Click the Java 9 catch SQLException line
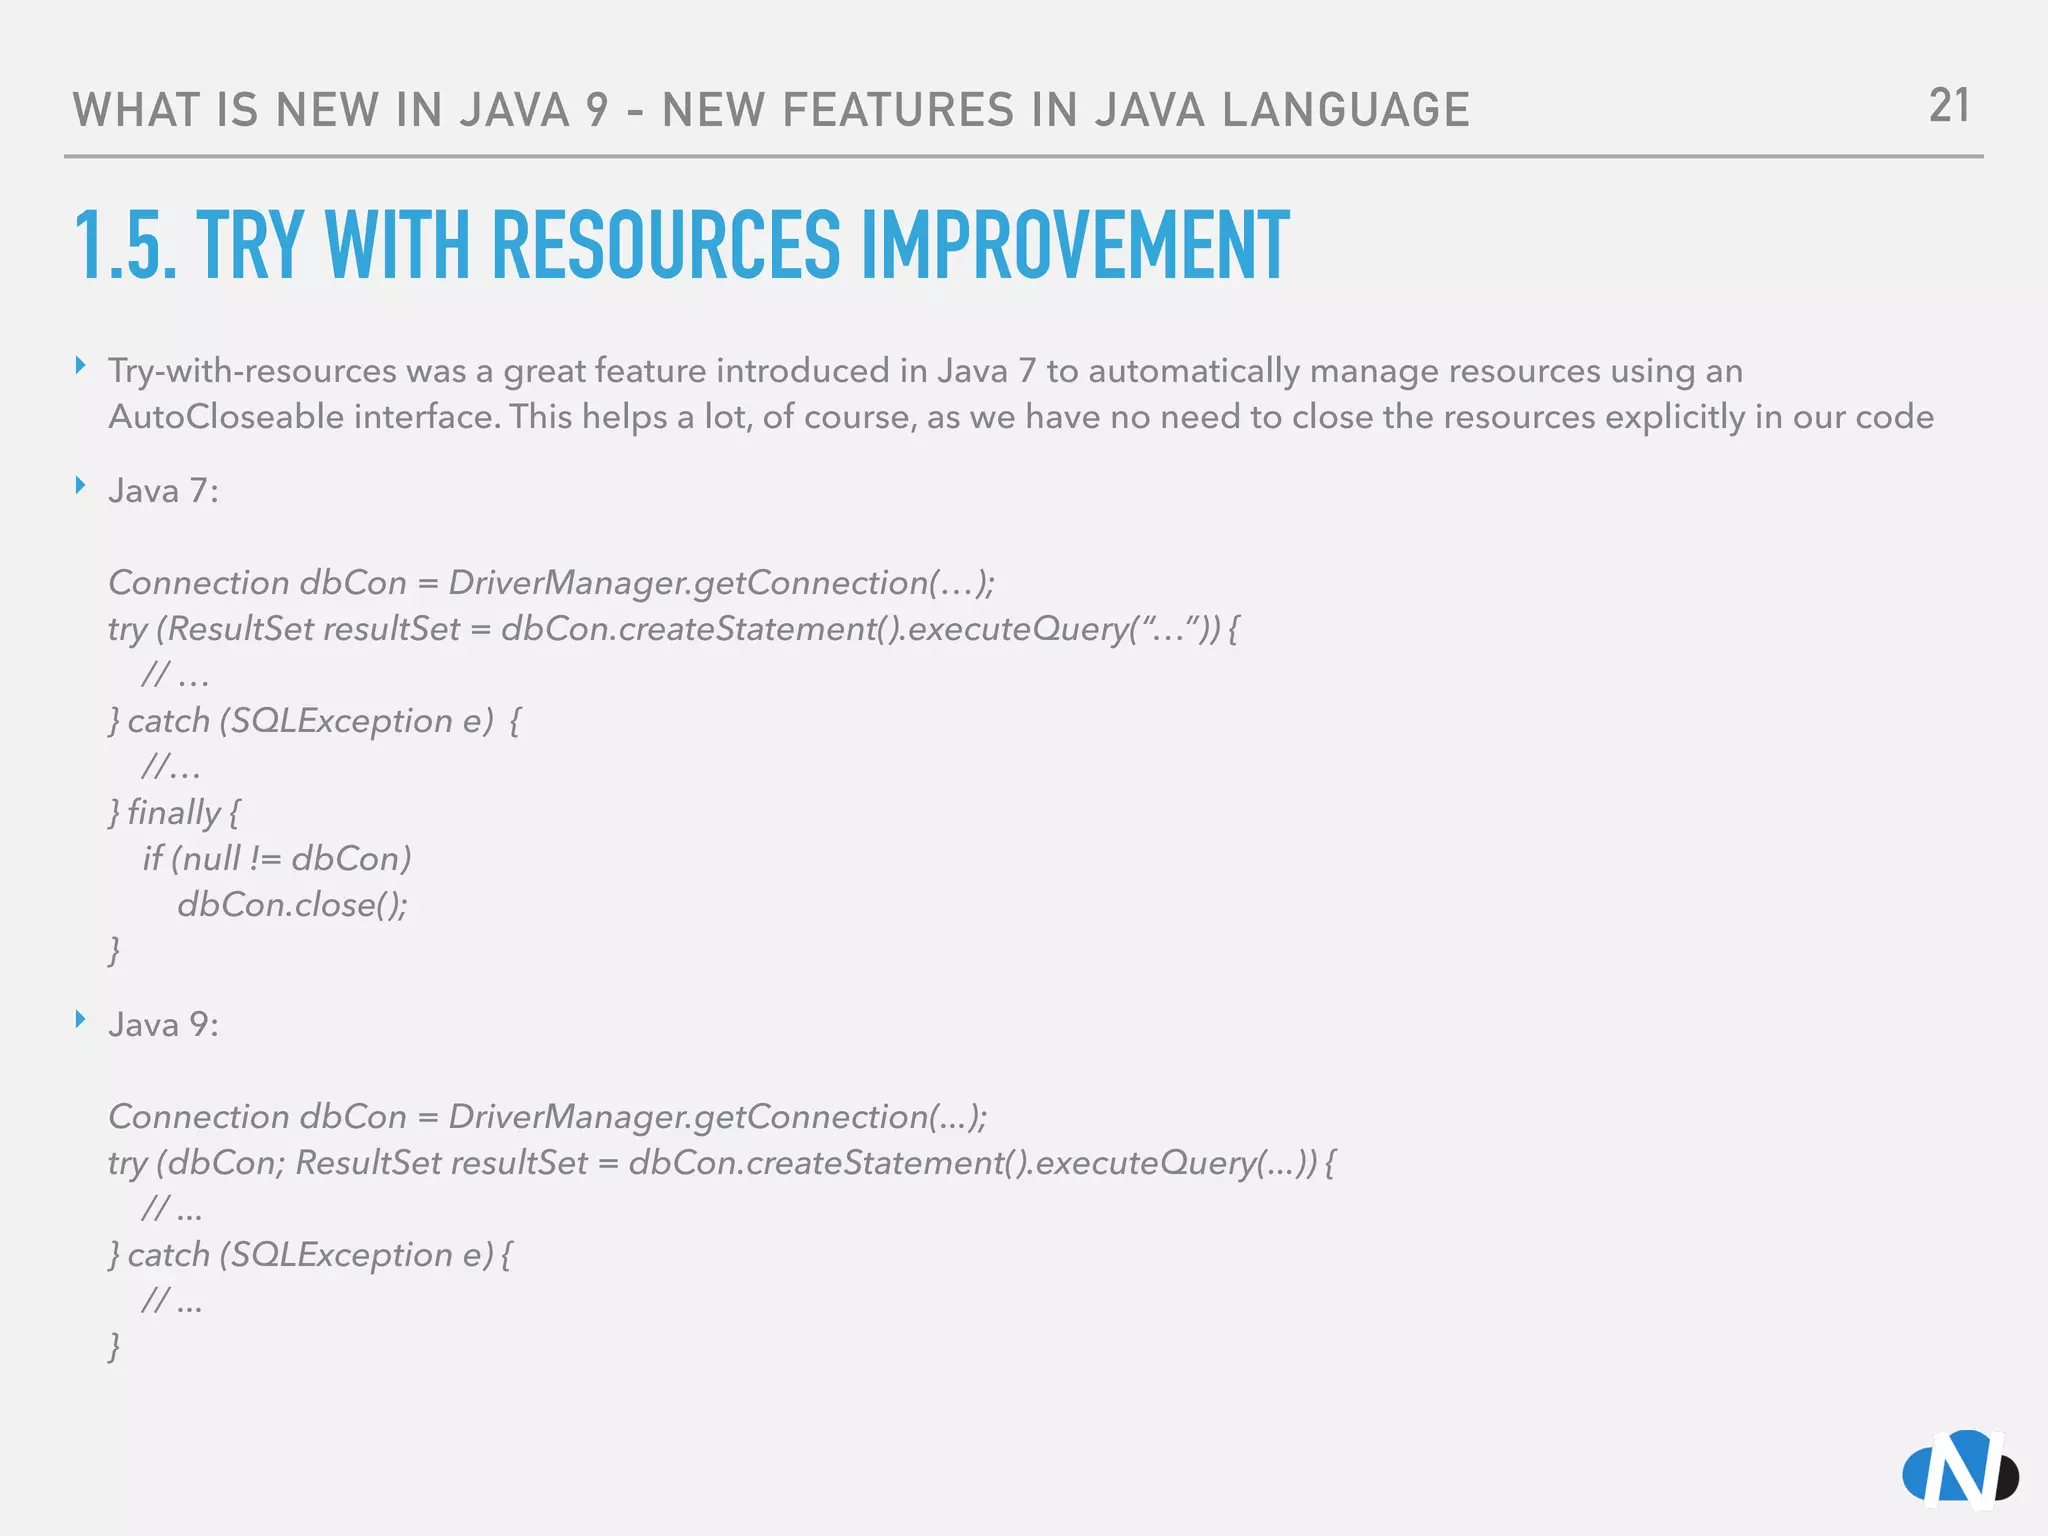 click(310, 1255)
